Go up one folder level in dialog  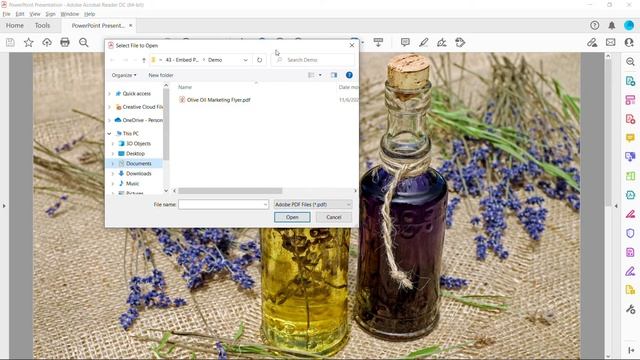pyautogui.click(x=144, y=60)
